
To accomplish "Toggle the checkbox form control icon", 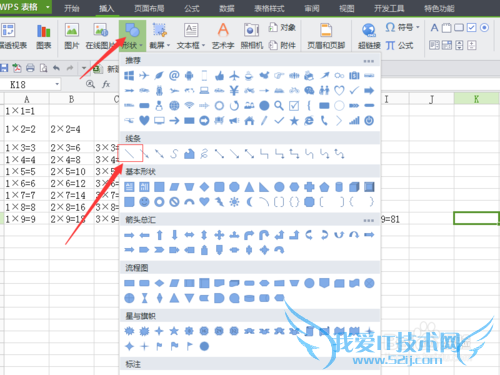I will click(x=471, y=27).
